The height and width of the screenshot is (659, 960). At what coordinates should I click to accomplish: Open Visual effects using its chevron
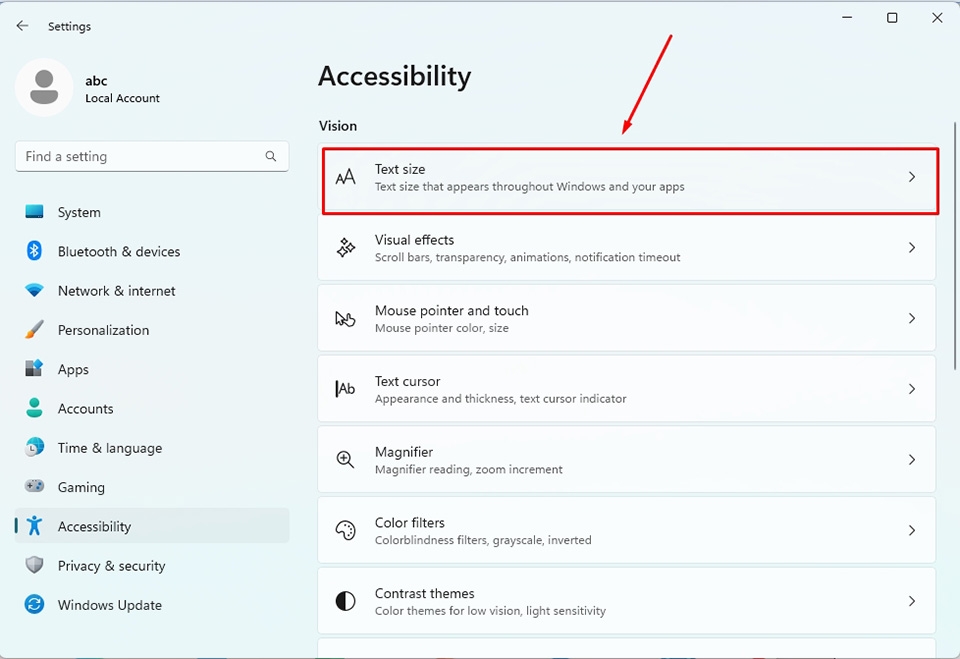click(911, 247)
